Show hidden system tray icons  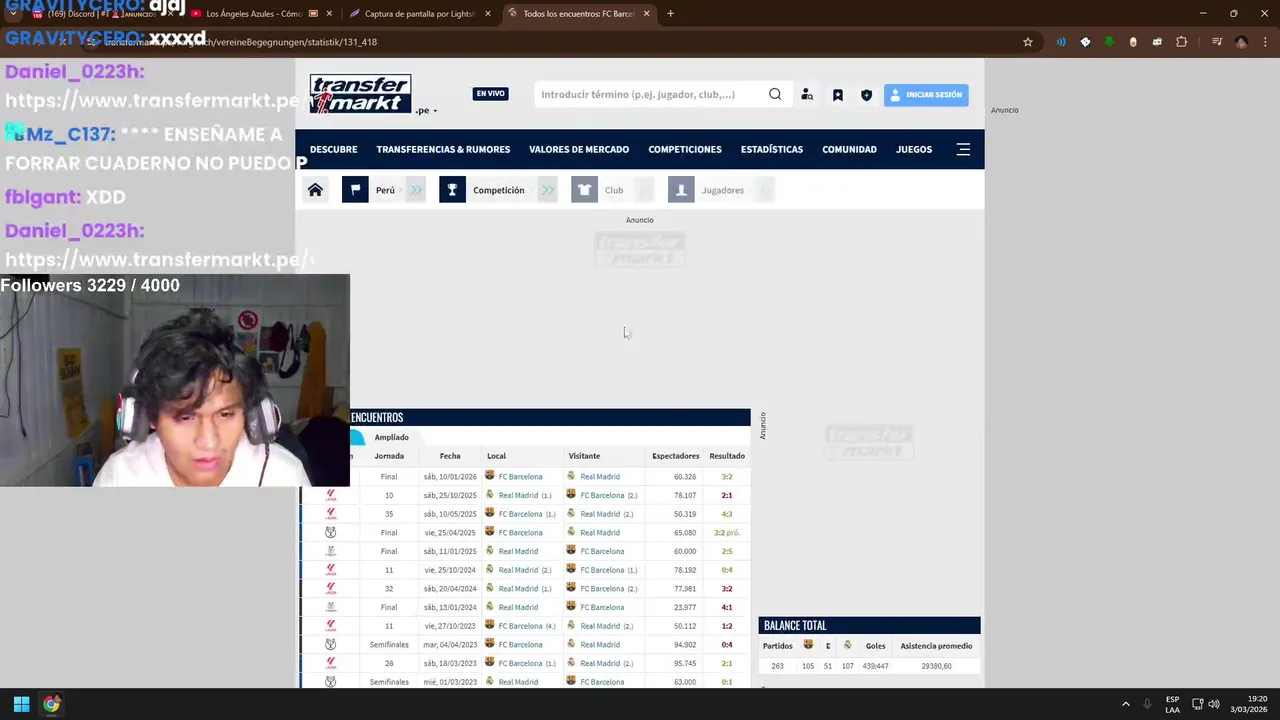click(1125, 704)
